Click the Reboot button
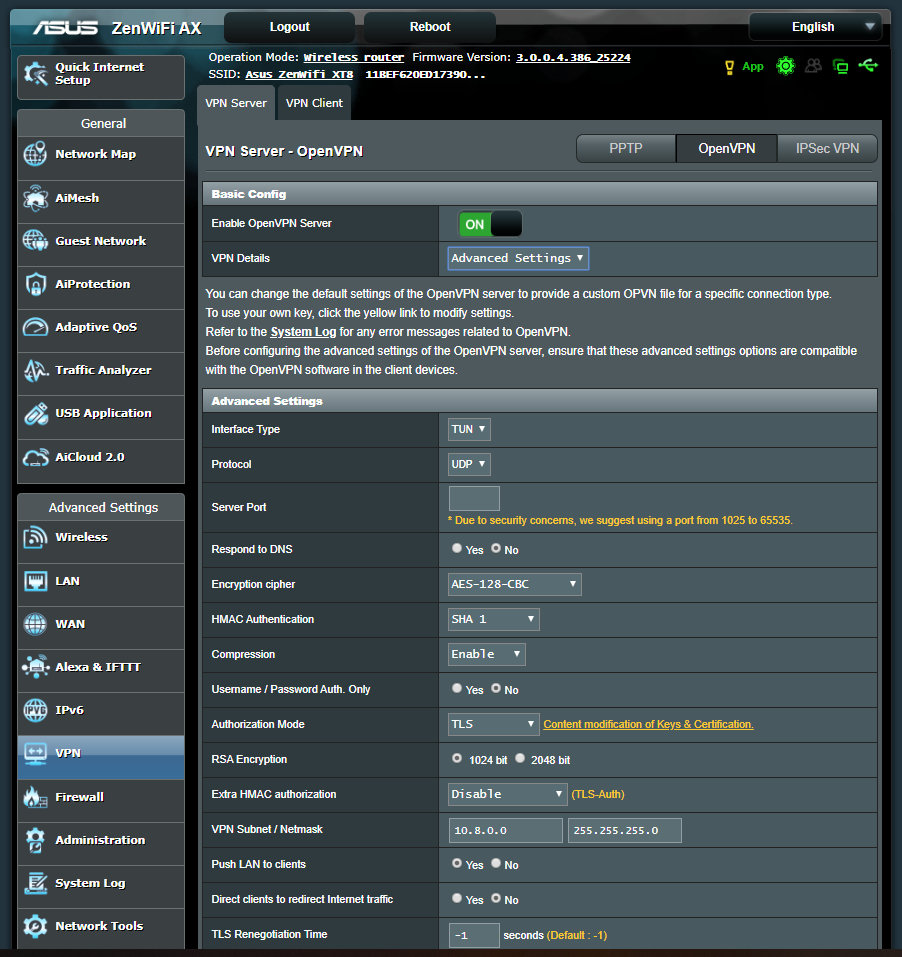The image size is (902, 957). pyautogui.click(x=430, y=27)
